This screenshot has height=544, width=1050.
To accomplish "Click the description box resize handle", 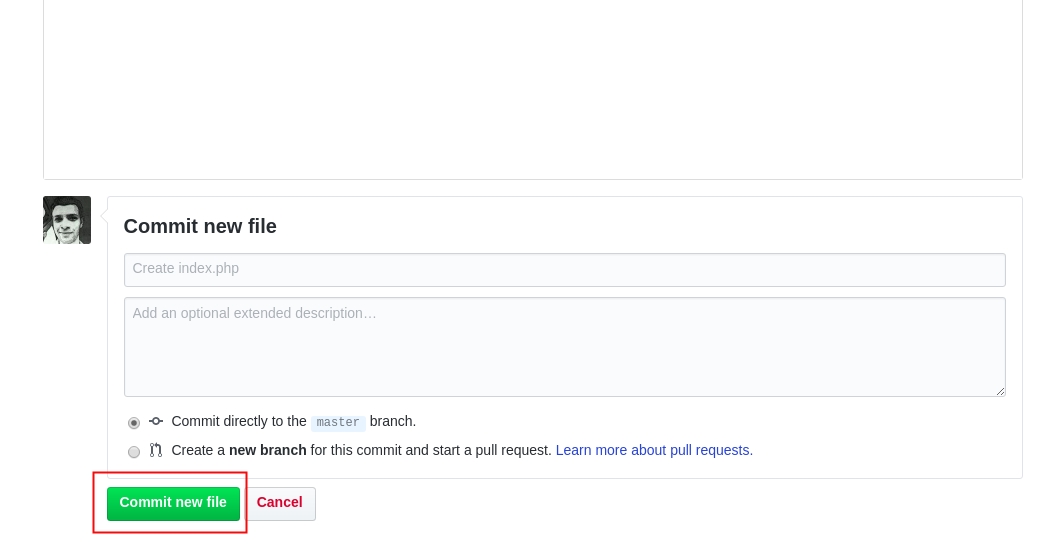I will [x=1000, y=391].
